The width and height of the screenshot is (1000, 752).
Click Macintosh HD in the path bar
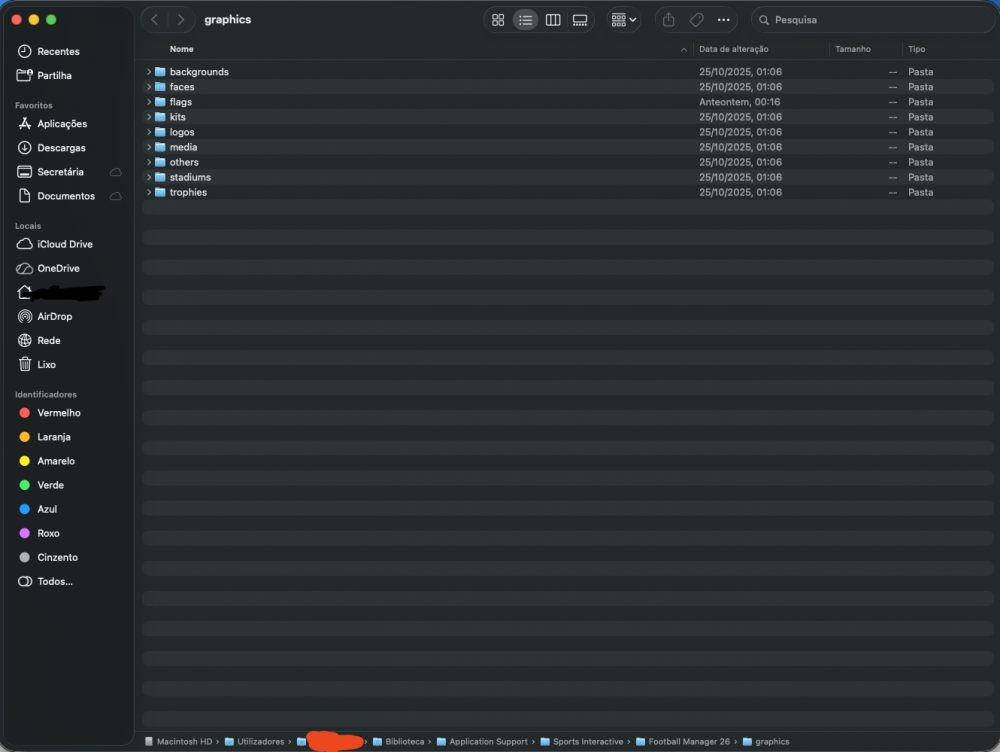coord(179,742)
